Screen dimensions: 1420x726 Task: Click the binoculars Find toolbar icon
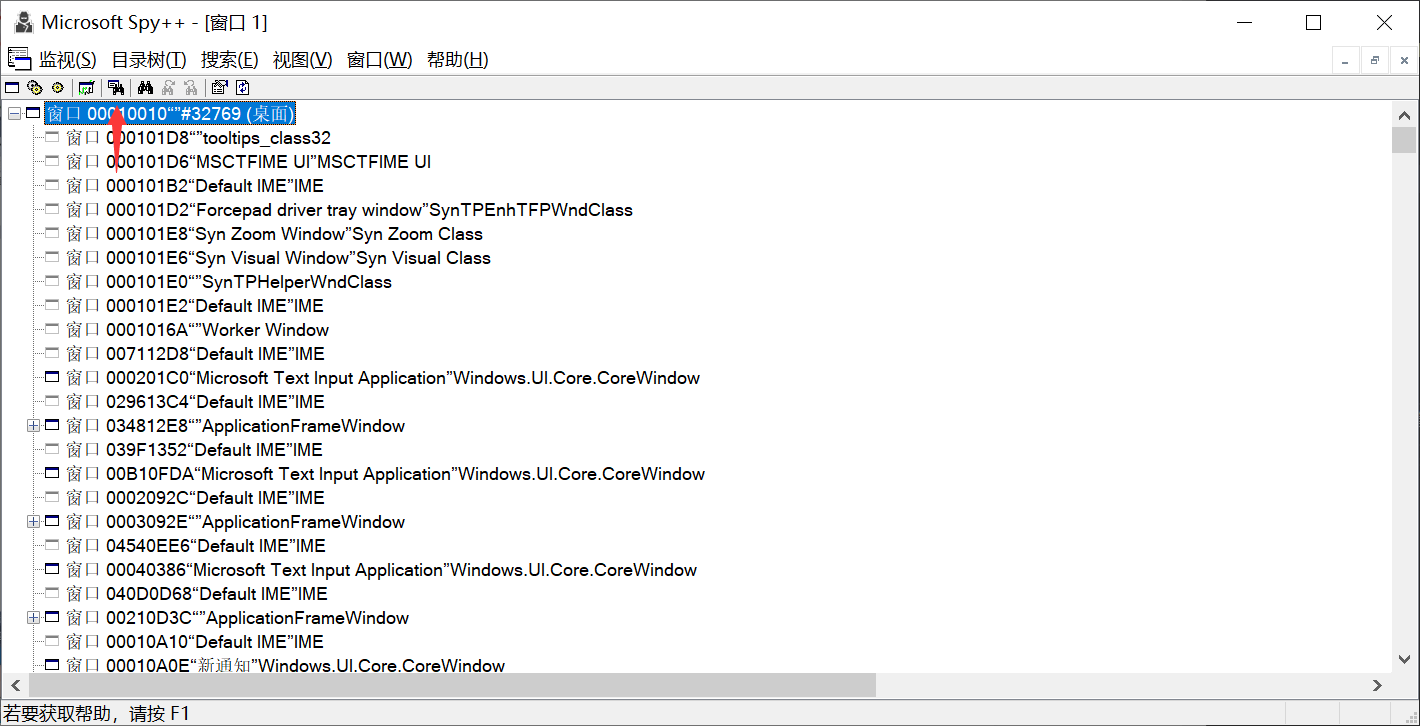click(x=145, y=88)
